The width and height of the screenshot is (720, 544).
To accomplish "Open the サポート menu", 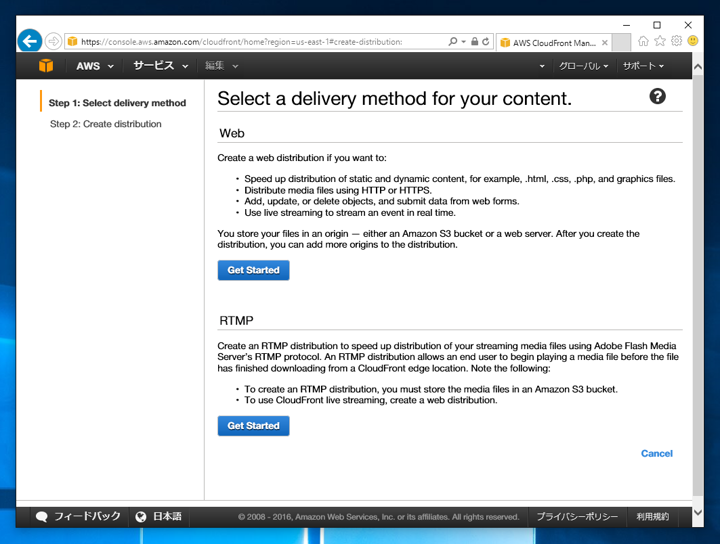I will [643, 66].
